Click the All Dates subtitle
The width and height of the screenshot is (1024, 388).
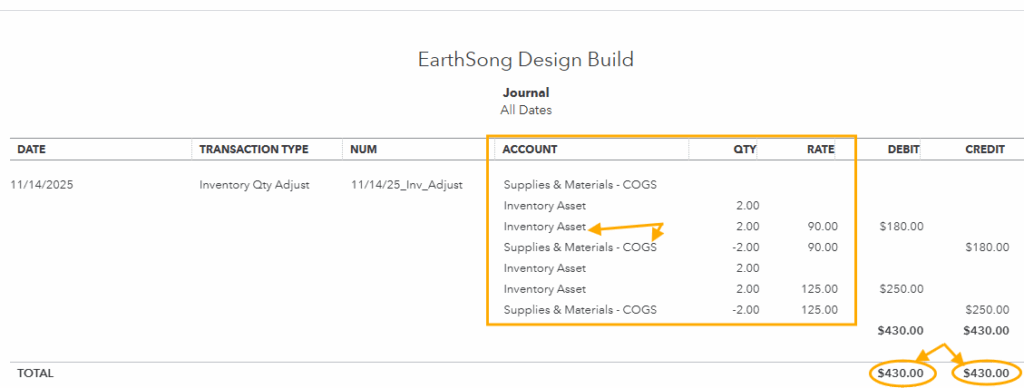click(526, 110)
